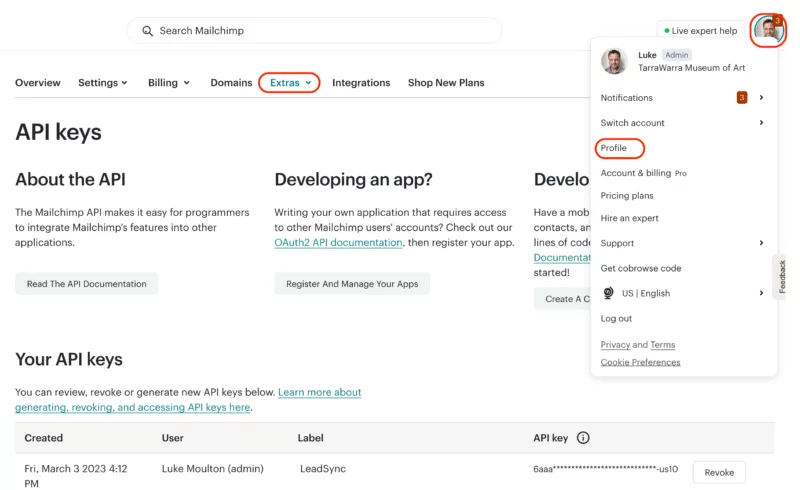This screenshot has height=490, width=800.
Task: Click Luke's profile photo in menu
Action: coord(614,61)
